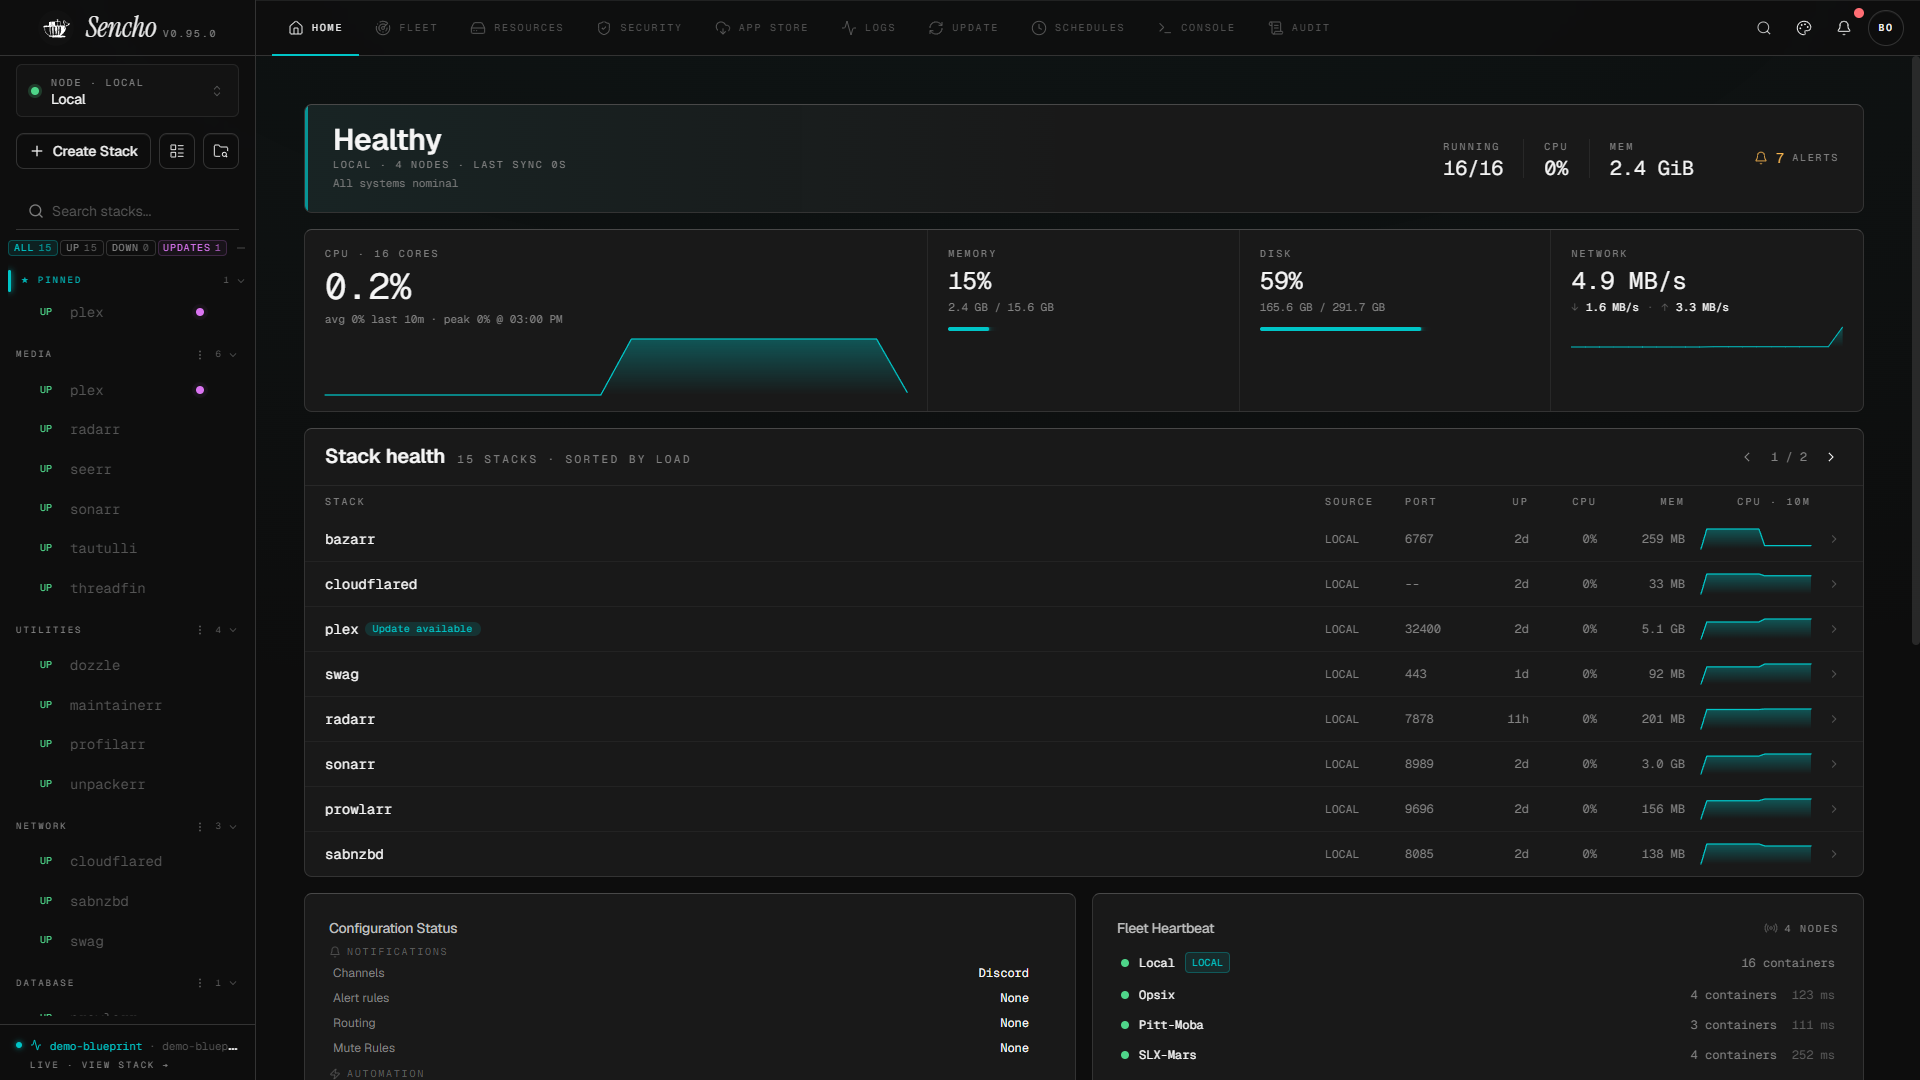Click the Search stacks input field
This screenshot has width=1920, height=1080.
click(x=127, y=211)
